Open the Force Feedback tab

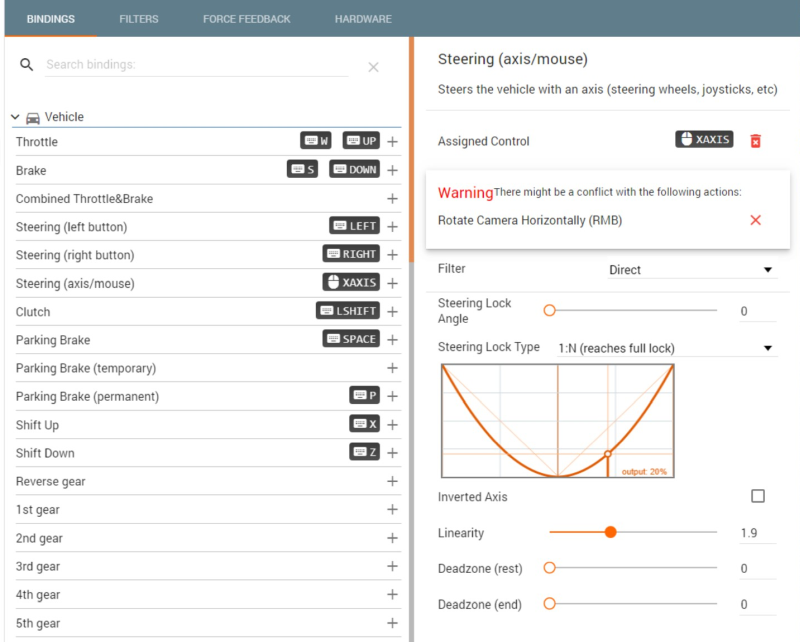tap(246, 19)
